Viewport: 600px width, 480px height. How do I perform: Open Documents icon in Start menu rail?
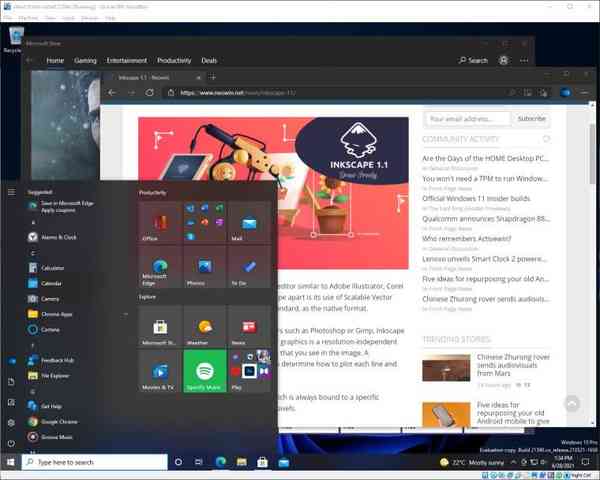click(11, 382)
